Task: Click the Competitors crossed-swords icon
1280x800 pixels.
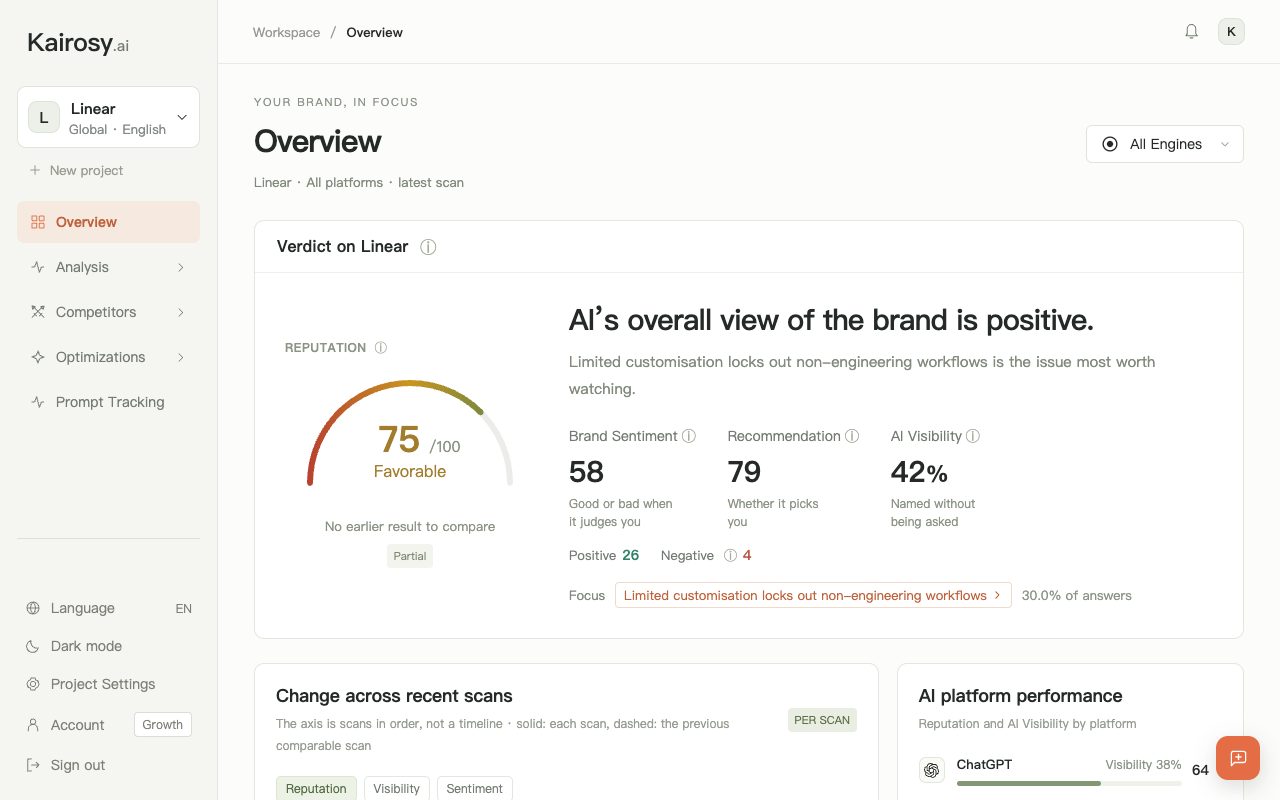Action: point(38,312)
